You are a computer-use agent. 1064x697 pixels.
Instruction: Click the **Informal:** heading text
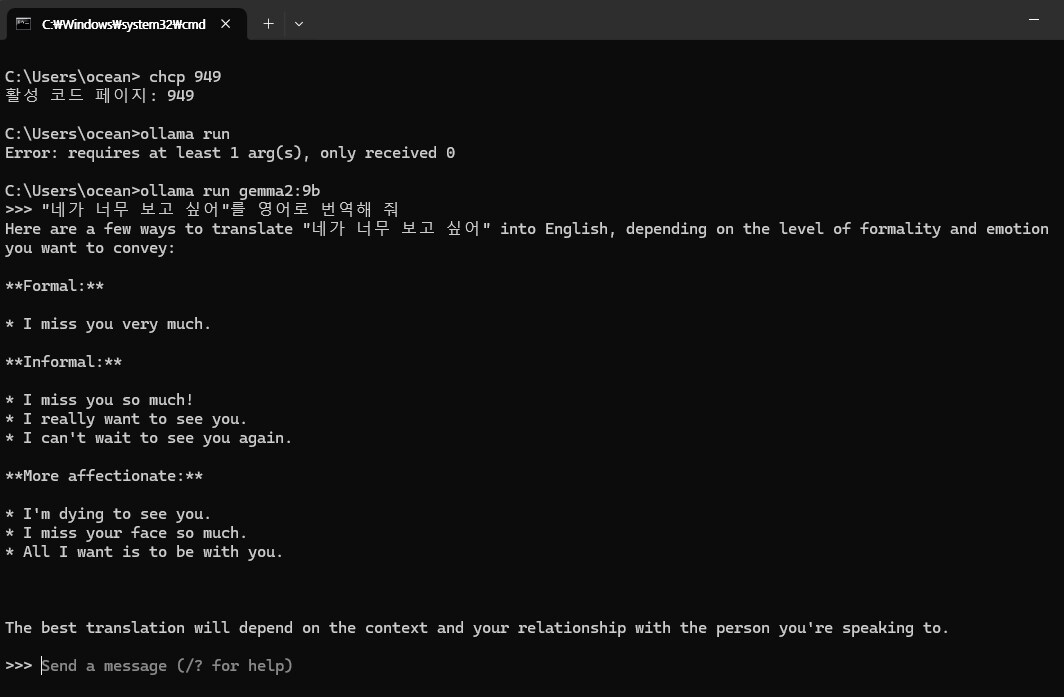click(63, 362)
